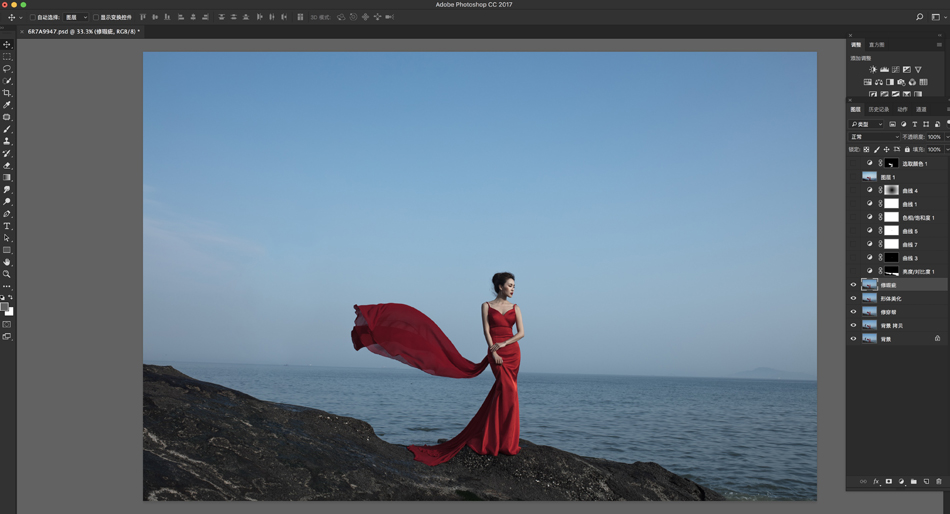950x514 pixels.
Task: Open the 图层 auto-select target dropdown
Action: 76,17
